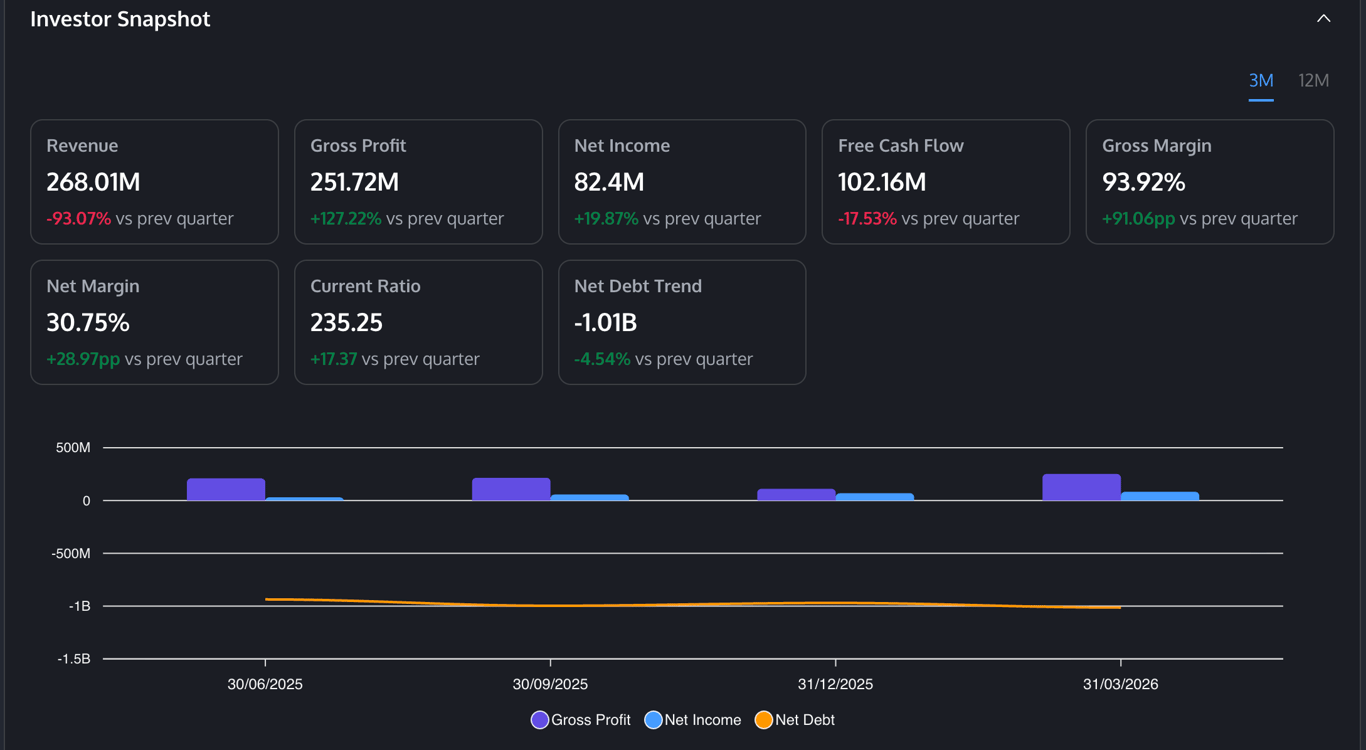Select the 268.01M revenue value
Image resolution: width=1366 pixels, height=750 pixels.
tap(93, 182)
